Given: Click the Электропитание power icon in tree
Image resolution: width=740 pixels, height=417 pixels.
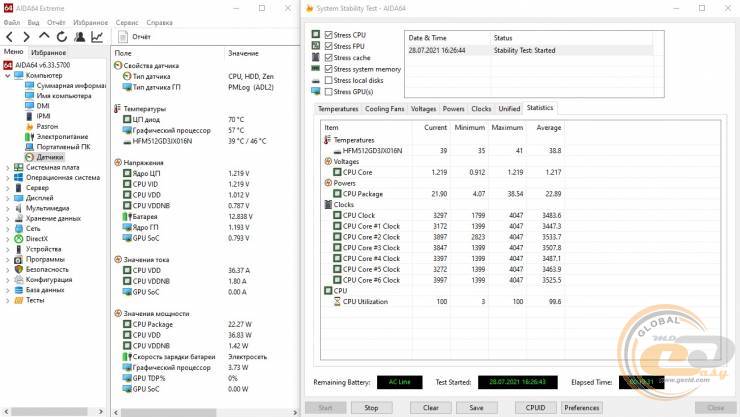Looking at the screenshot, I should tap(29, 137).
